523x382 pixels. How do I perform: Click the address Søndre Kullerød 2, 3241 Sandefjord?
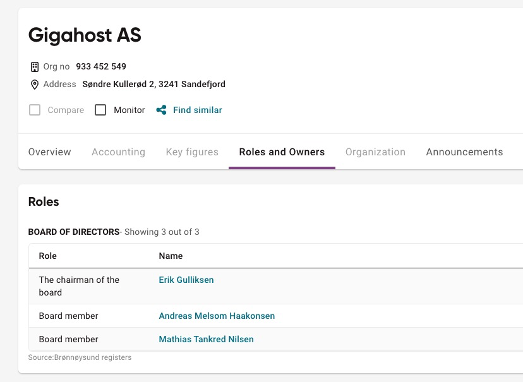pos(154,84)
